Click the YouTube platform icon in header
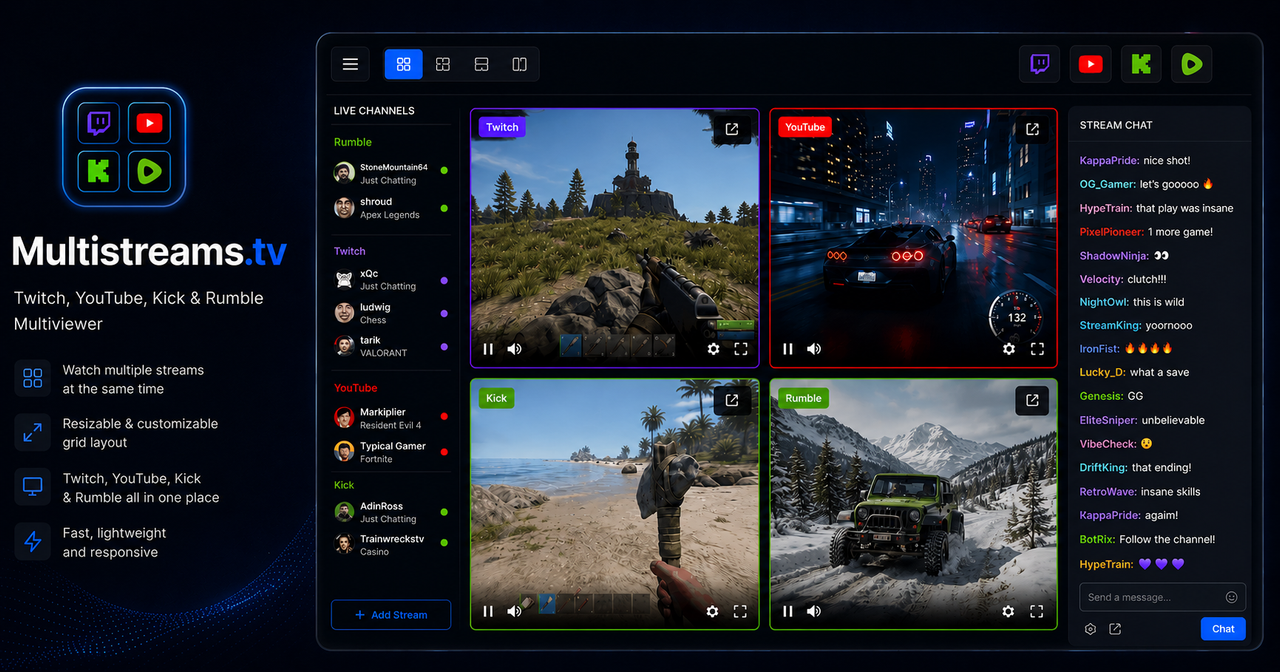Viewport: 1280px width, 672px height. click(x=1091, y=64)
